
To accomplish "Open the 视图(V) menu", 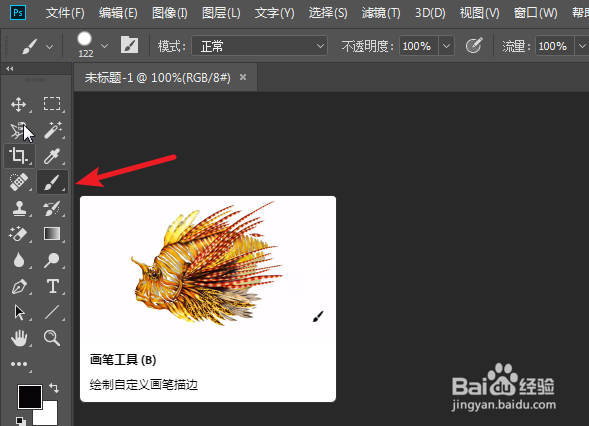I will coord(479,13).
